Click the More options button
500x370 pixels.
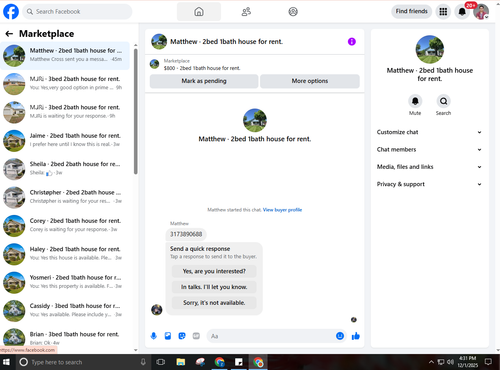[310, 81]
